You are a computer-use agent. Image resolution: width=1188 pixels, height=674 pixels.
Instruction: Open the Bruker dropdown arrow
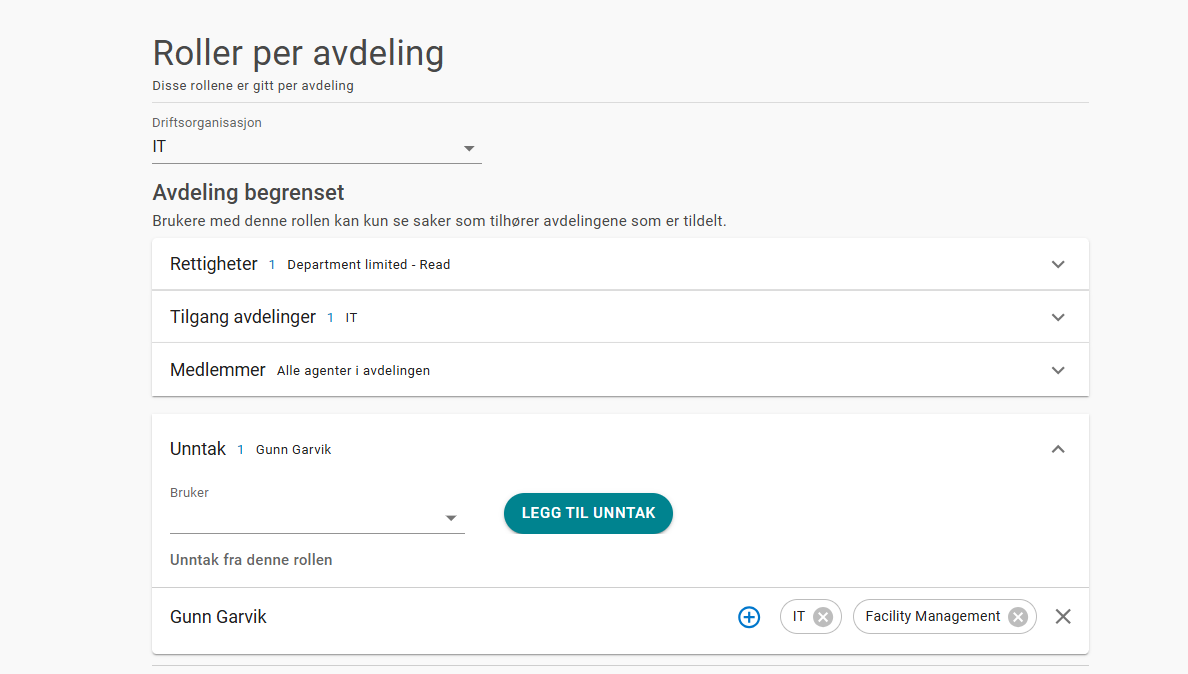[x=451, y=518]
